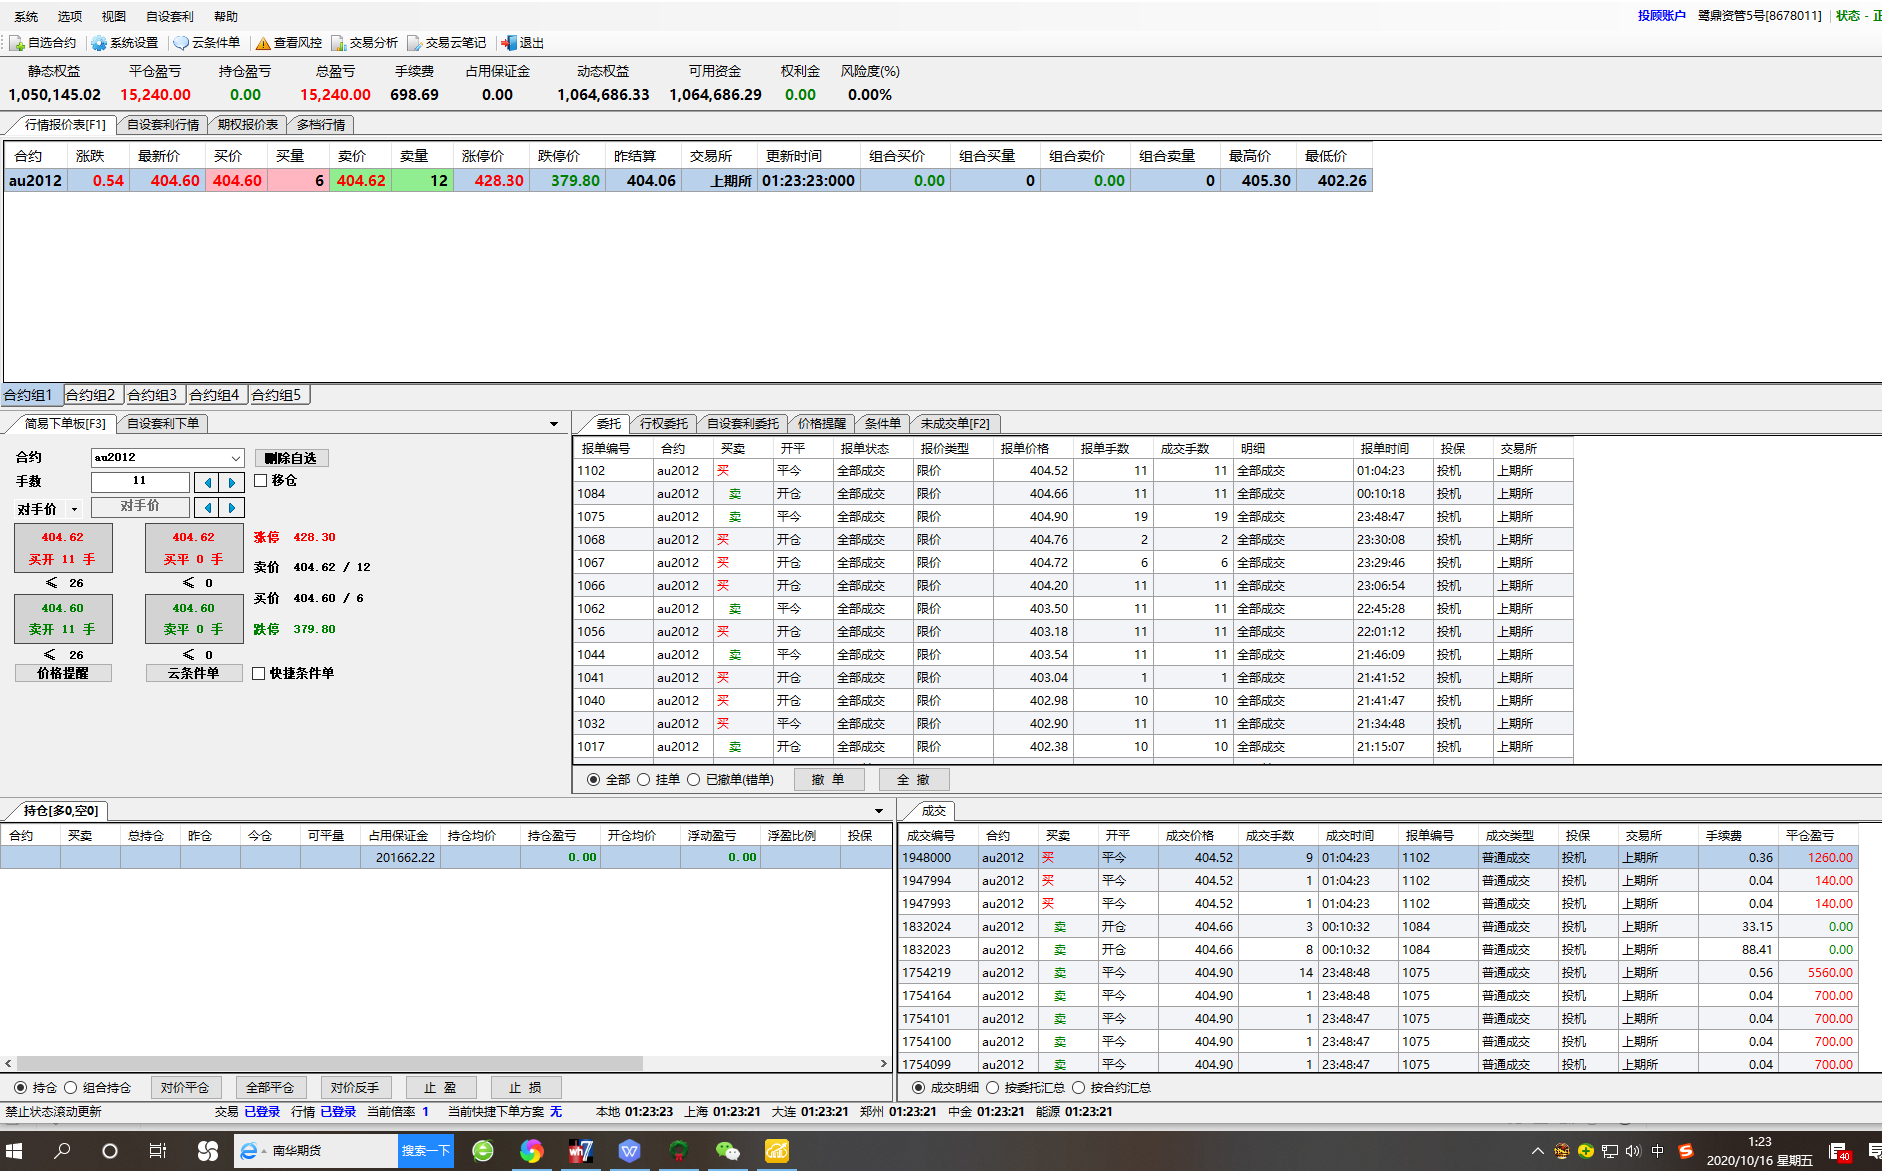This screenshot has width=1882, height=1171.
Task: Open 系统设置 settings
Action: click(x=125, y=43)
